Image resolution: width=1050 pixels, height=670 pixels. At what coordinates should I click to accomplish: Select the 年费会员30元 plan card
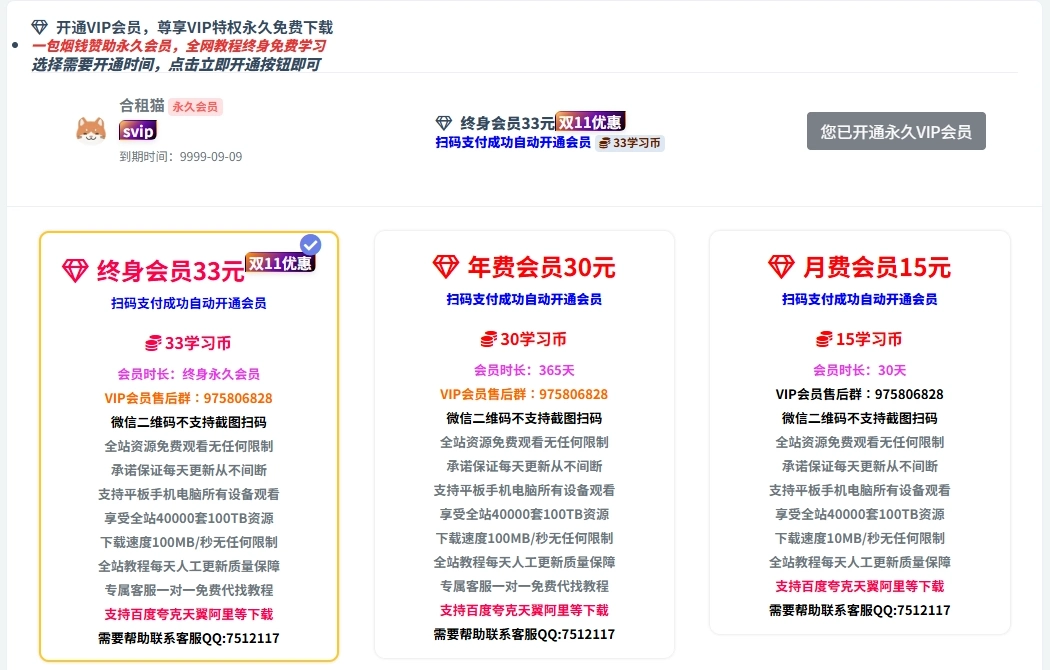[x=524, y=444]
